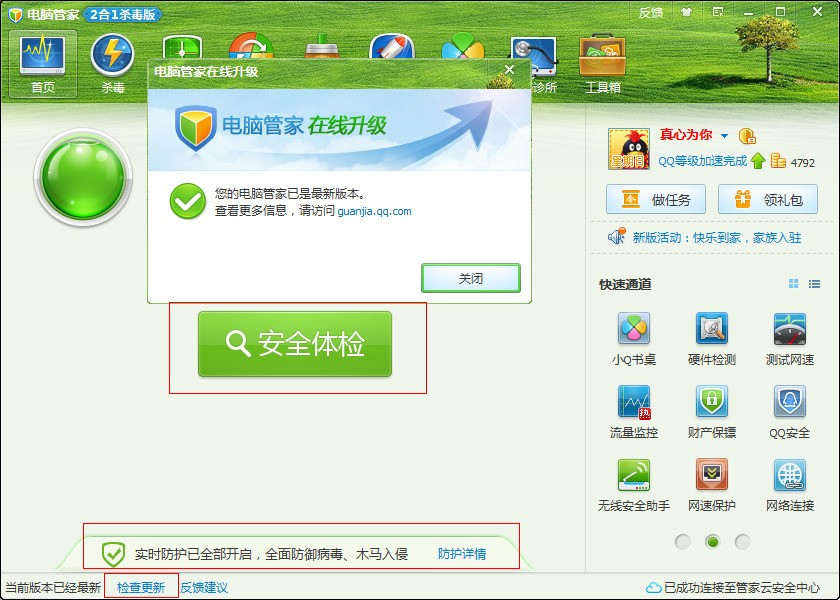The height and width of the screenshot is (600, 840).
Task: Start the 安全体检 security scan
Action: [295, 344]
